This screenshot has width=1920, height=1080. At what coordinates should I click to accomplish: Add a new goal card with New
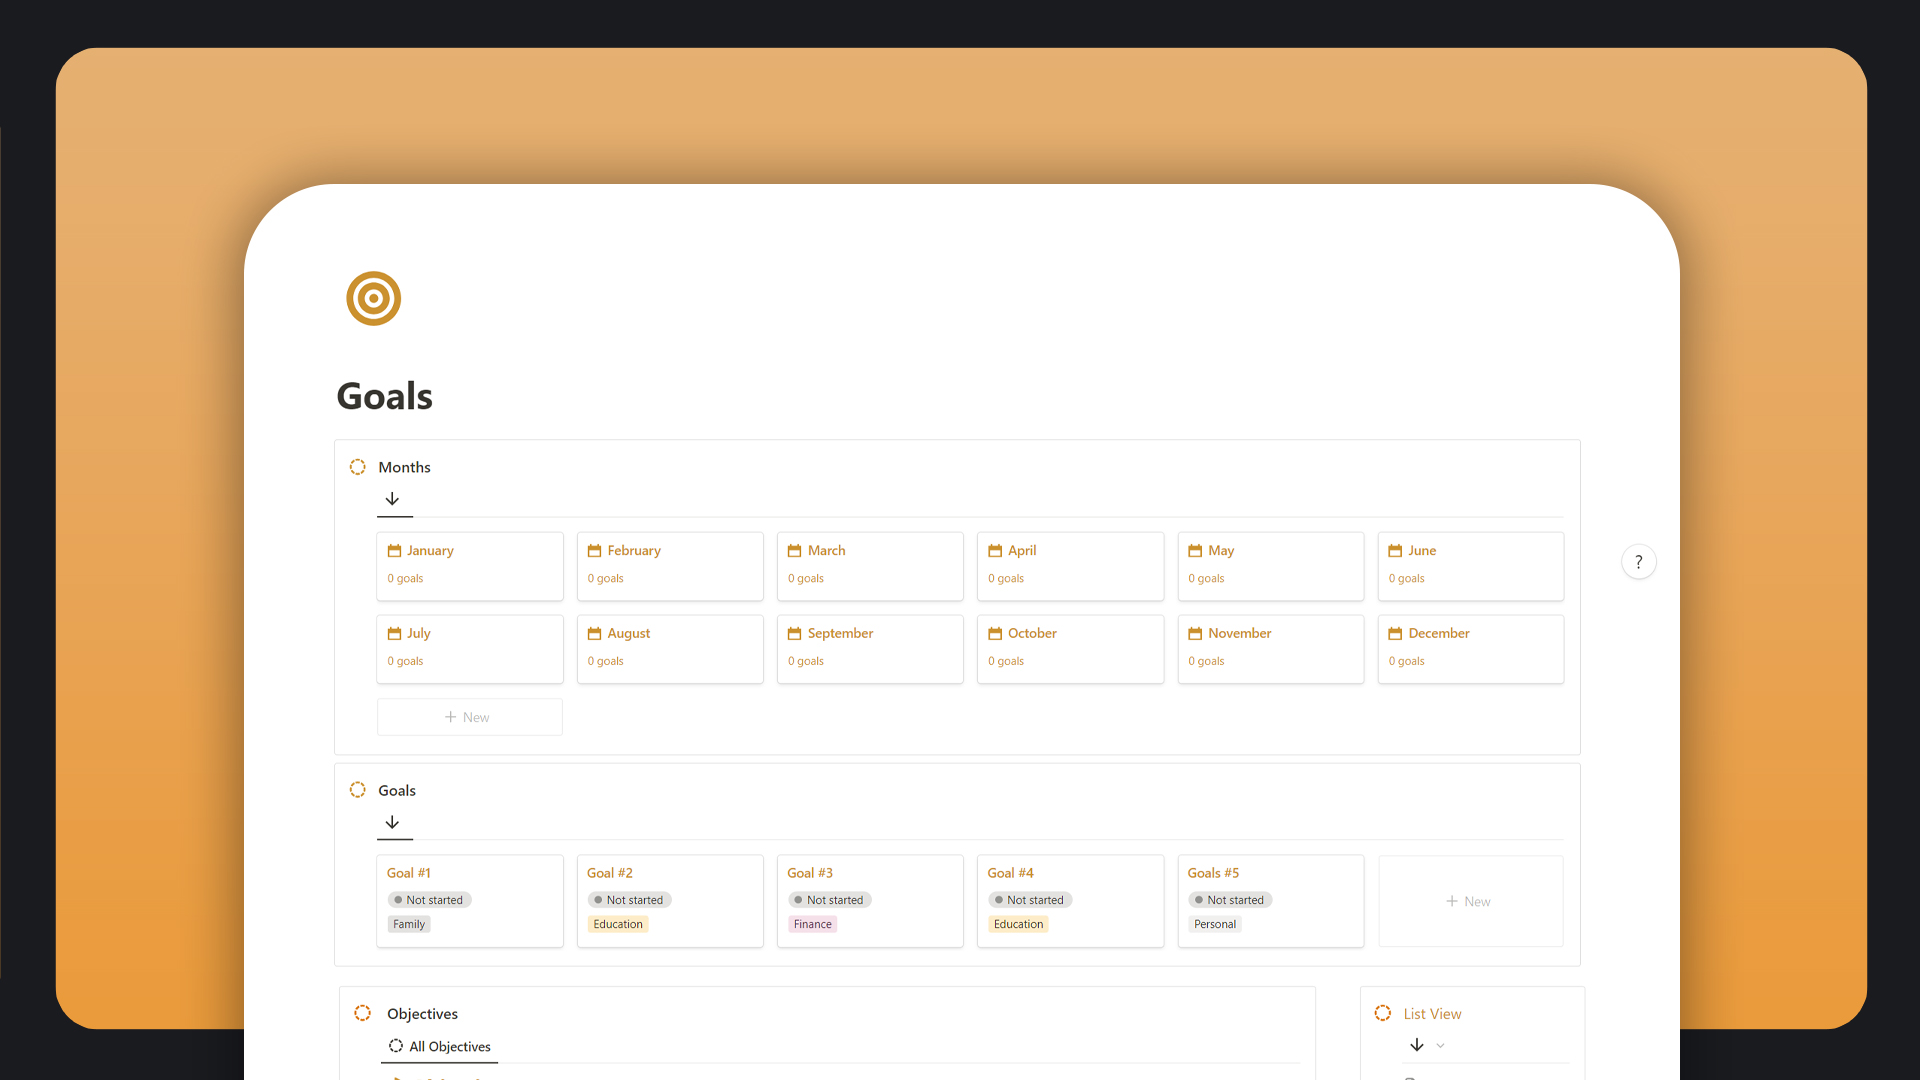(x=1469, y=901)
